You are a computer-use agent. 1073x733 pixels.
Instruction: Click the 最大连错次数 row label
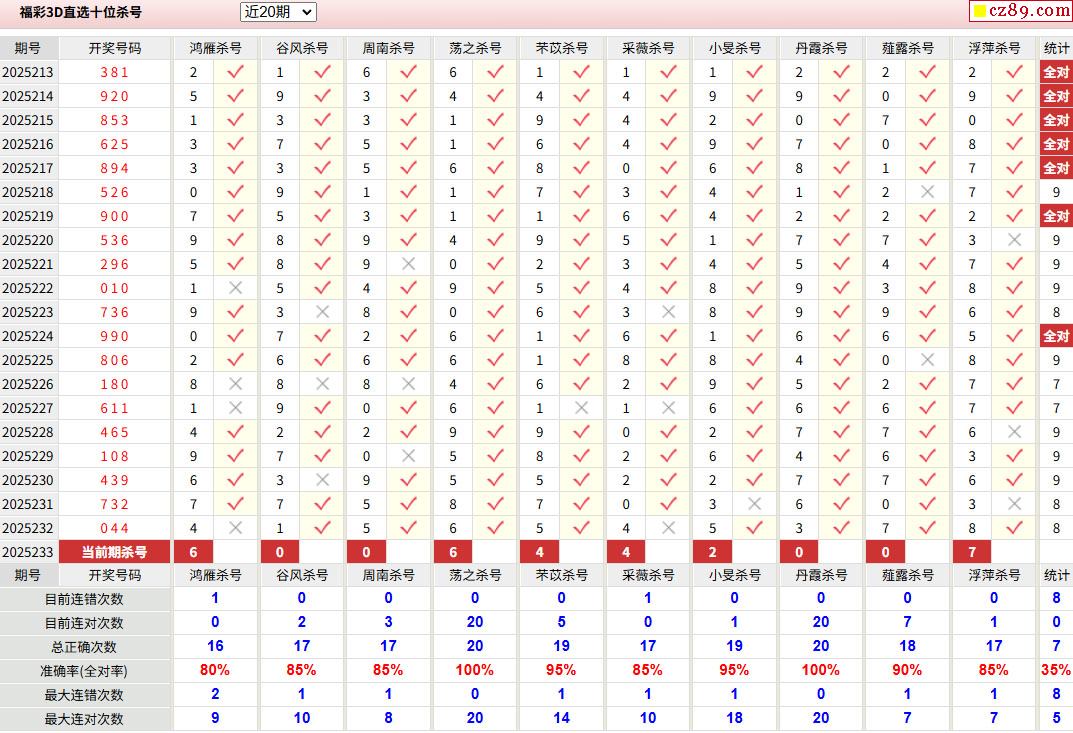click(84, 695)
